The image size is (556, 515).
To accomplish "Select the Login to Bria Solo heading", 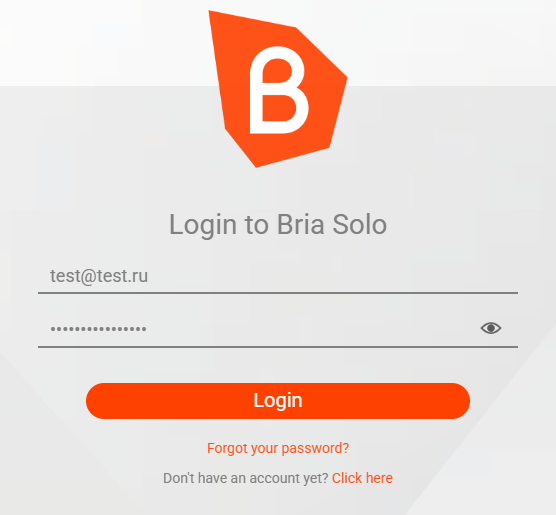I will 278,225.
